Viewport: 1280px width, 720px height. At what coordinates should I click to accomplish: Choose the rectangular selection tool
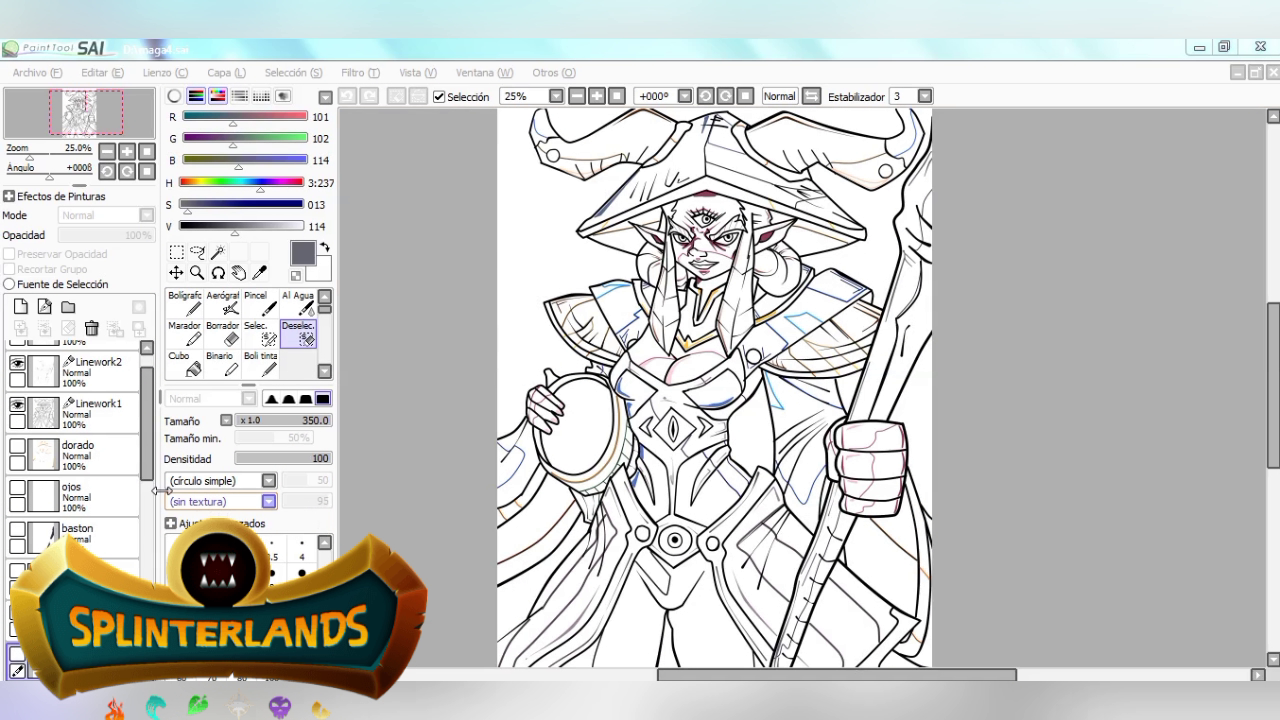click(176, 253)
